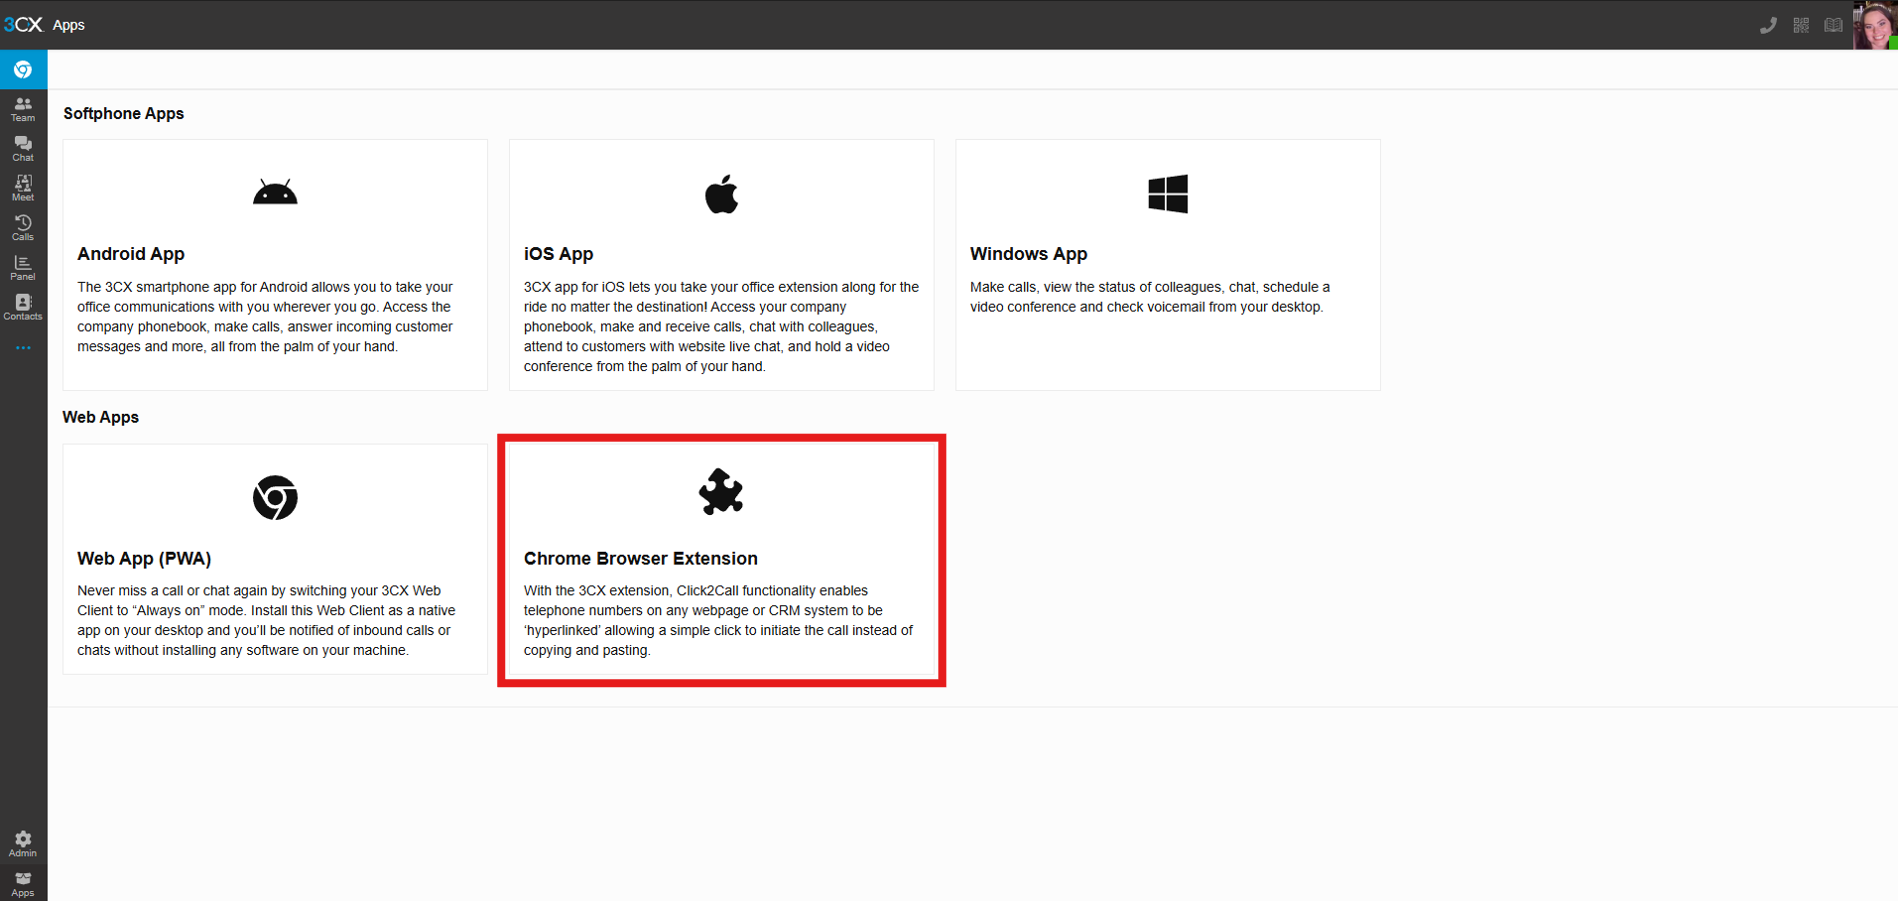
Task: Open the Team sidebar section
Action: (x=23, y=109)
